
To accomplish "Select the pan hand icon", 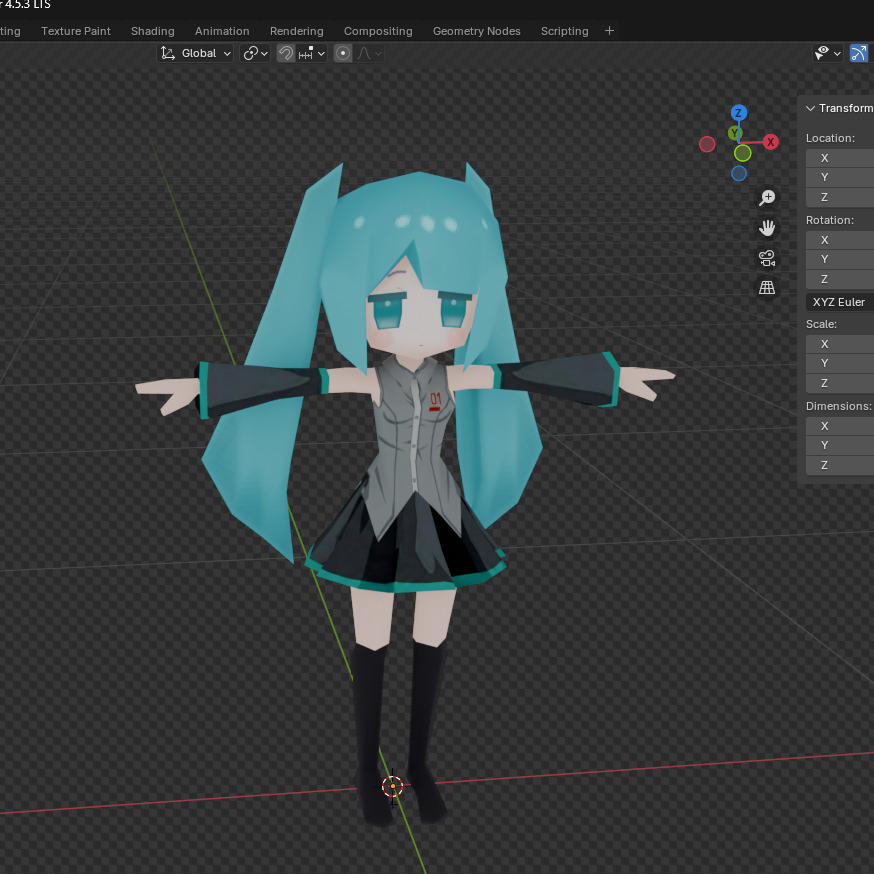I will point(767,227).
